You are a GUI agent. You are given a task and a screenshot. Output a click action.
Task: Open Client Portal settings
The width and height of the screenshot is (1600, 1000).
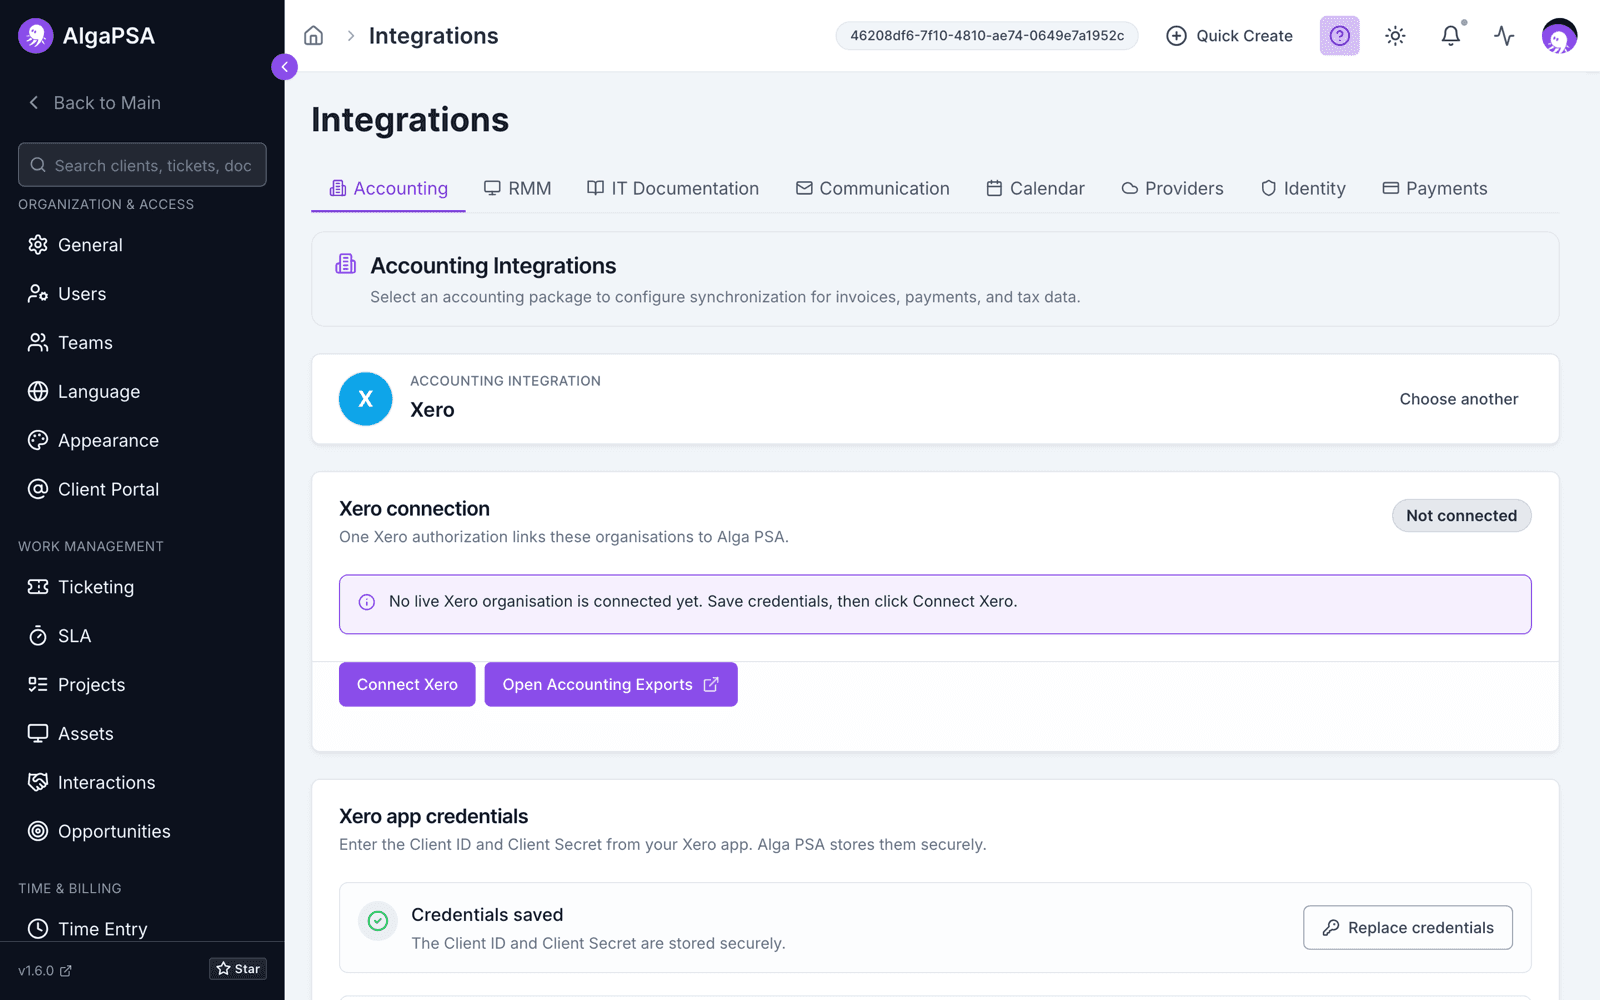pyautogui.click(x=142, y=490)
